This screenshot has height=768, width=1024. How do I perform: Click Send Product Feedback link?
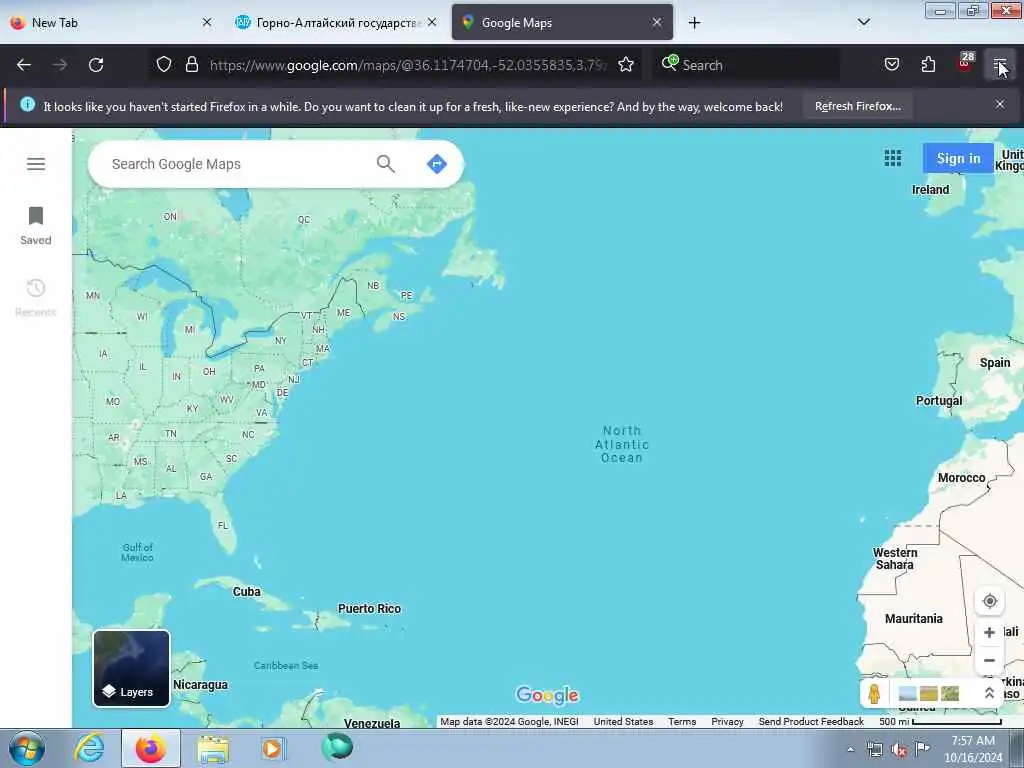click(x=811, y=722)
